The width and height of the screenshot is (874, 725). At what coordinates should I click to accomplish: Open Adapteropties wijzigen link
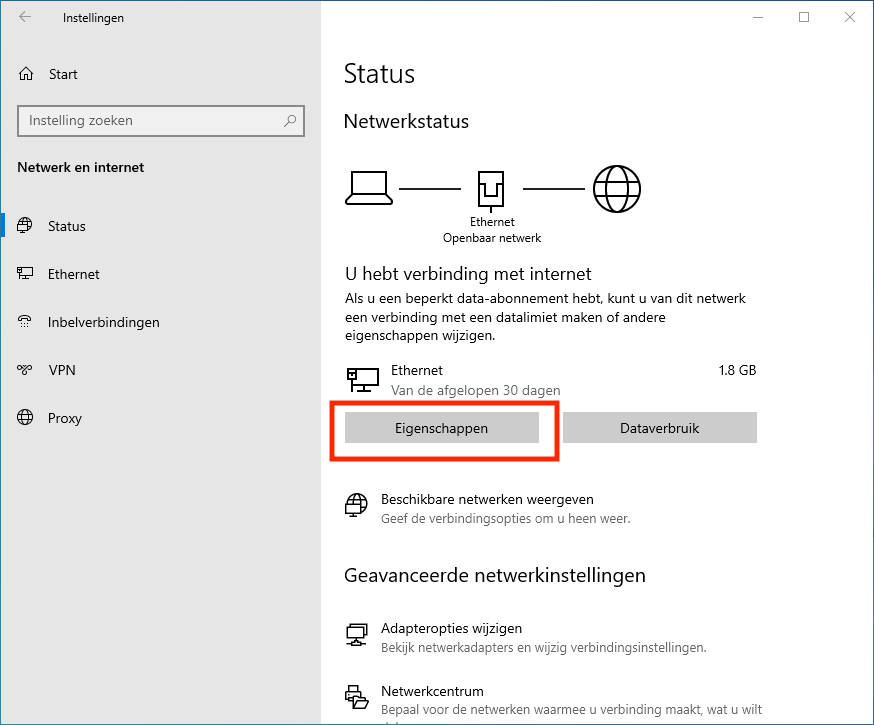click(451, 629)
